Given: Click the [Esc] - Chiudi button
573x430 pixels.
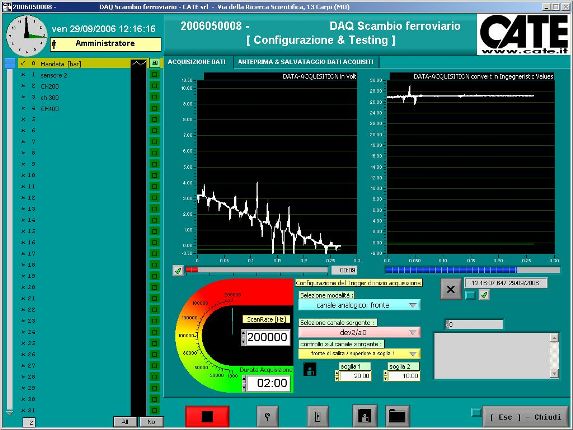Looking at the screenshot, I should point(525,417).
